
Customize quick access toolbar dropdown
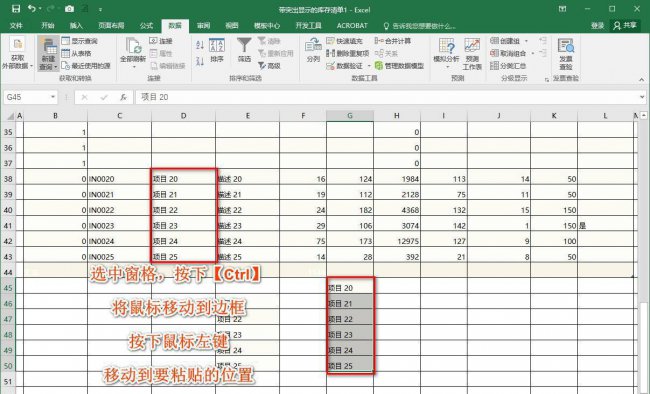click(x=100, y=9)
